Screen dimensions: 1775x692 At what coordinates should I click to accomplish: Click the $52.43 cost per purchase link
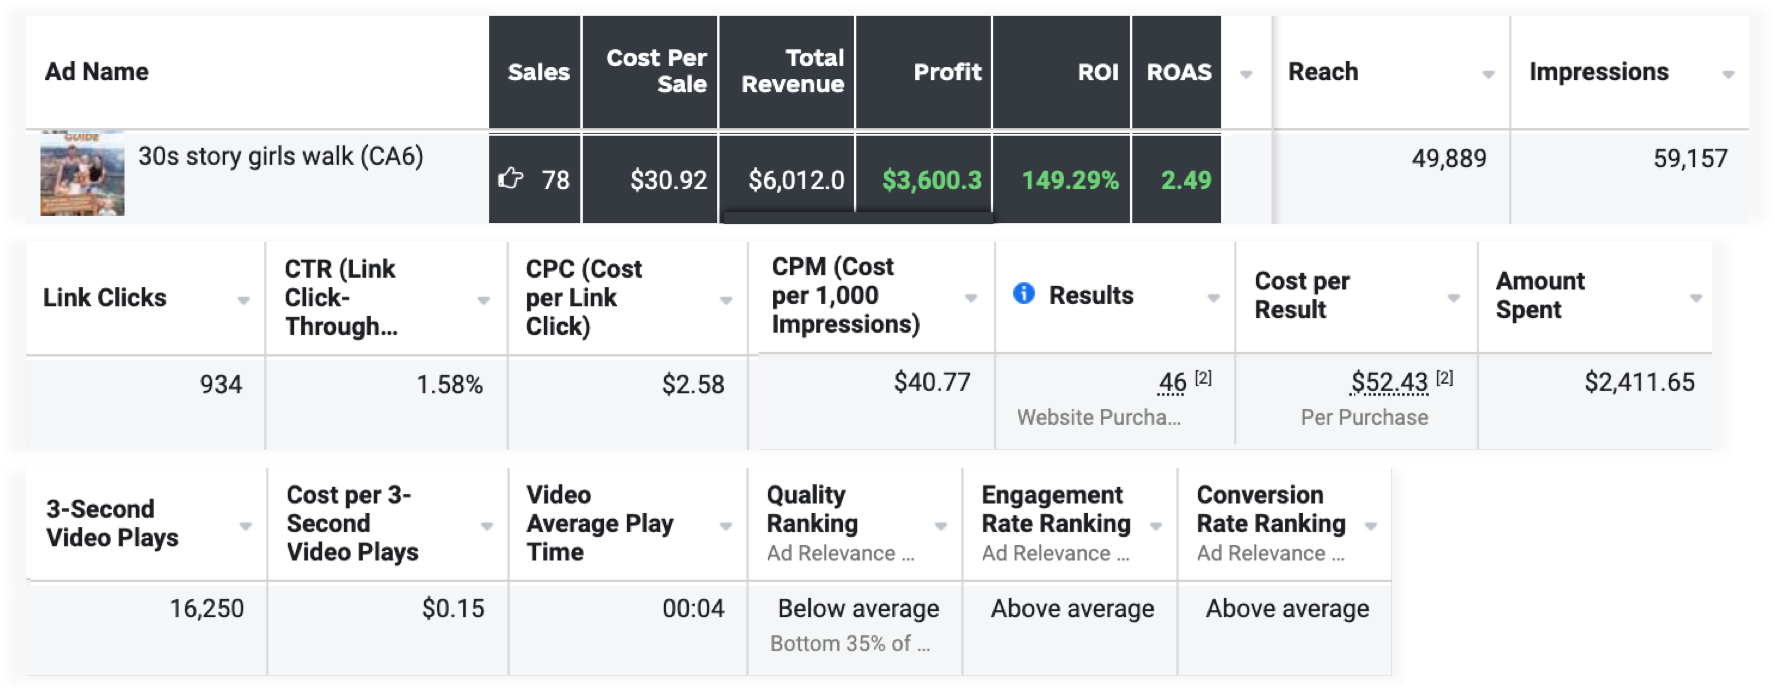click(x=1389, y=383)
